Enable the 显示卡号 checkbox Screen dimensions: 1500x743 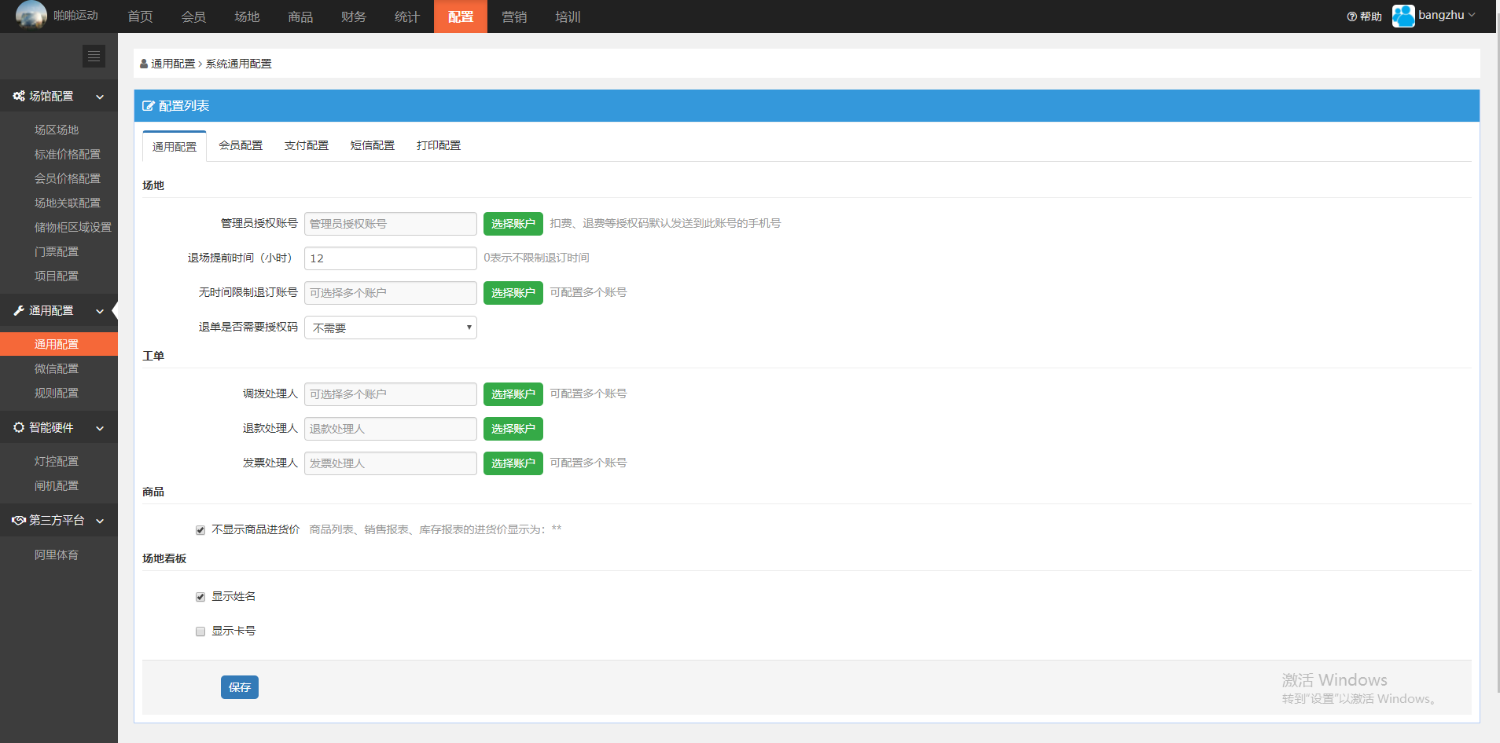(x=200, y=632)
